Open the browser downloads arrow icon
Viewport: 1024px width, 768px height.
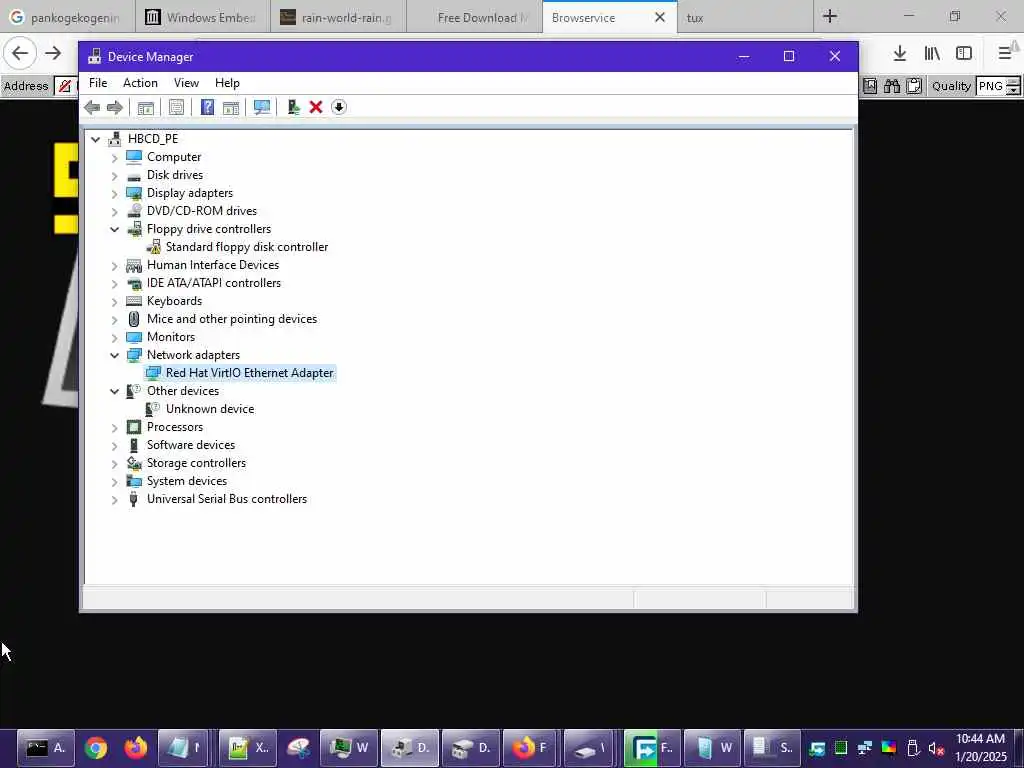click(x=900, y=53)
